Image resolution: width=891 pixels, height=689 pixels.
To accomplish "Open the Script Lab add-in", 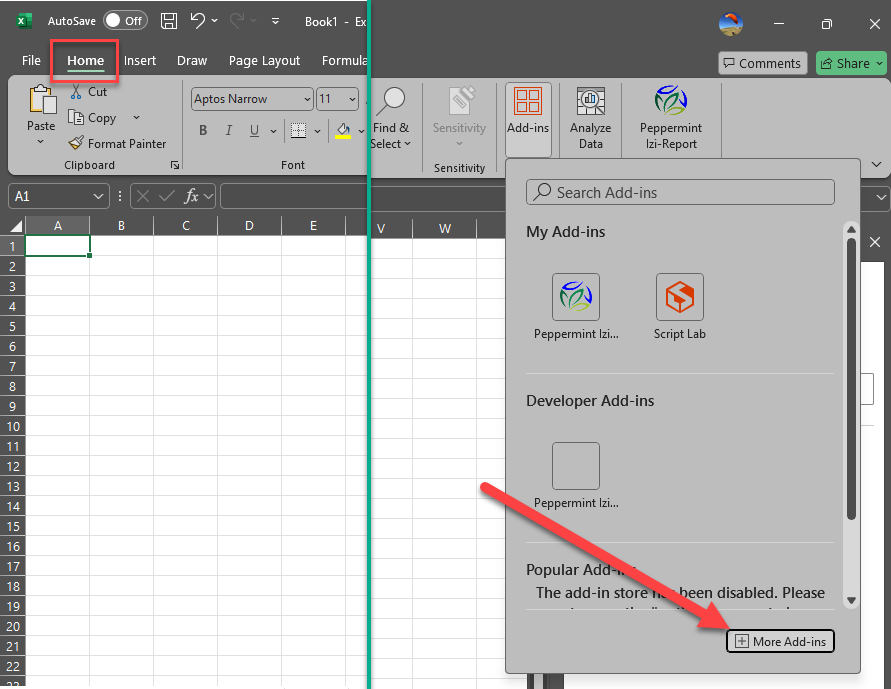I will [x=680, y=307].
